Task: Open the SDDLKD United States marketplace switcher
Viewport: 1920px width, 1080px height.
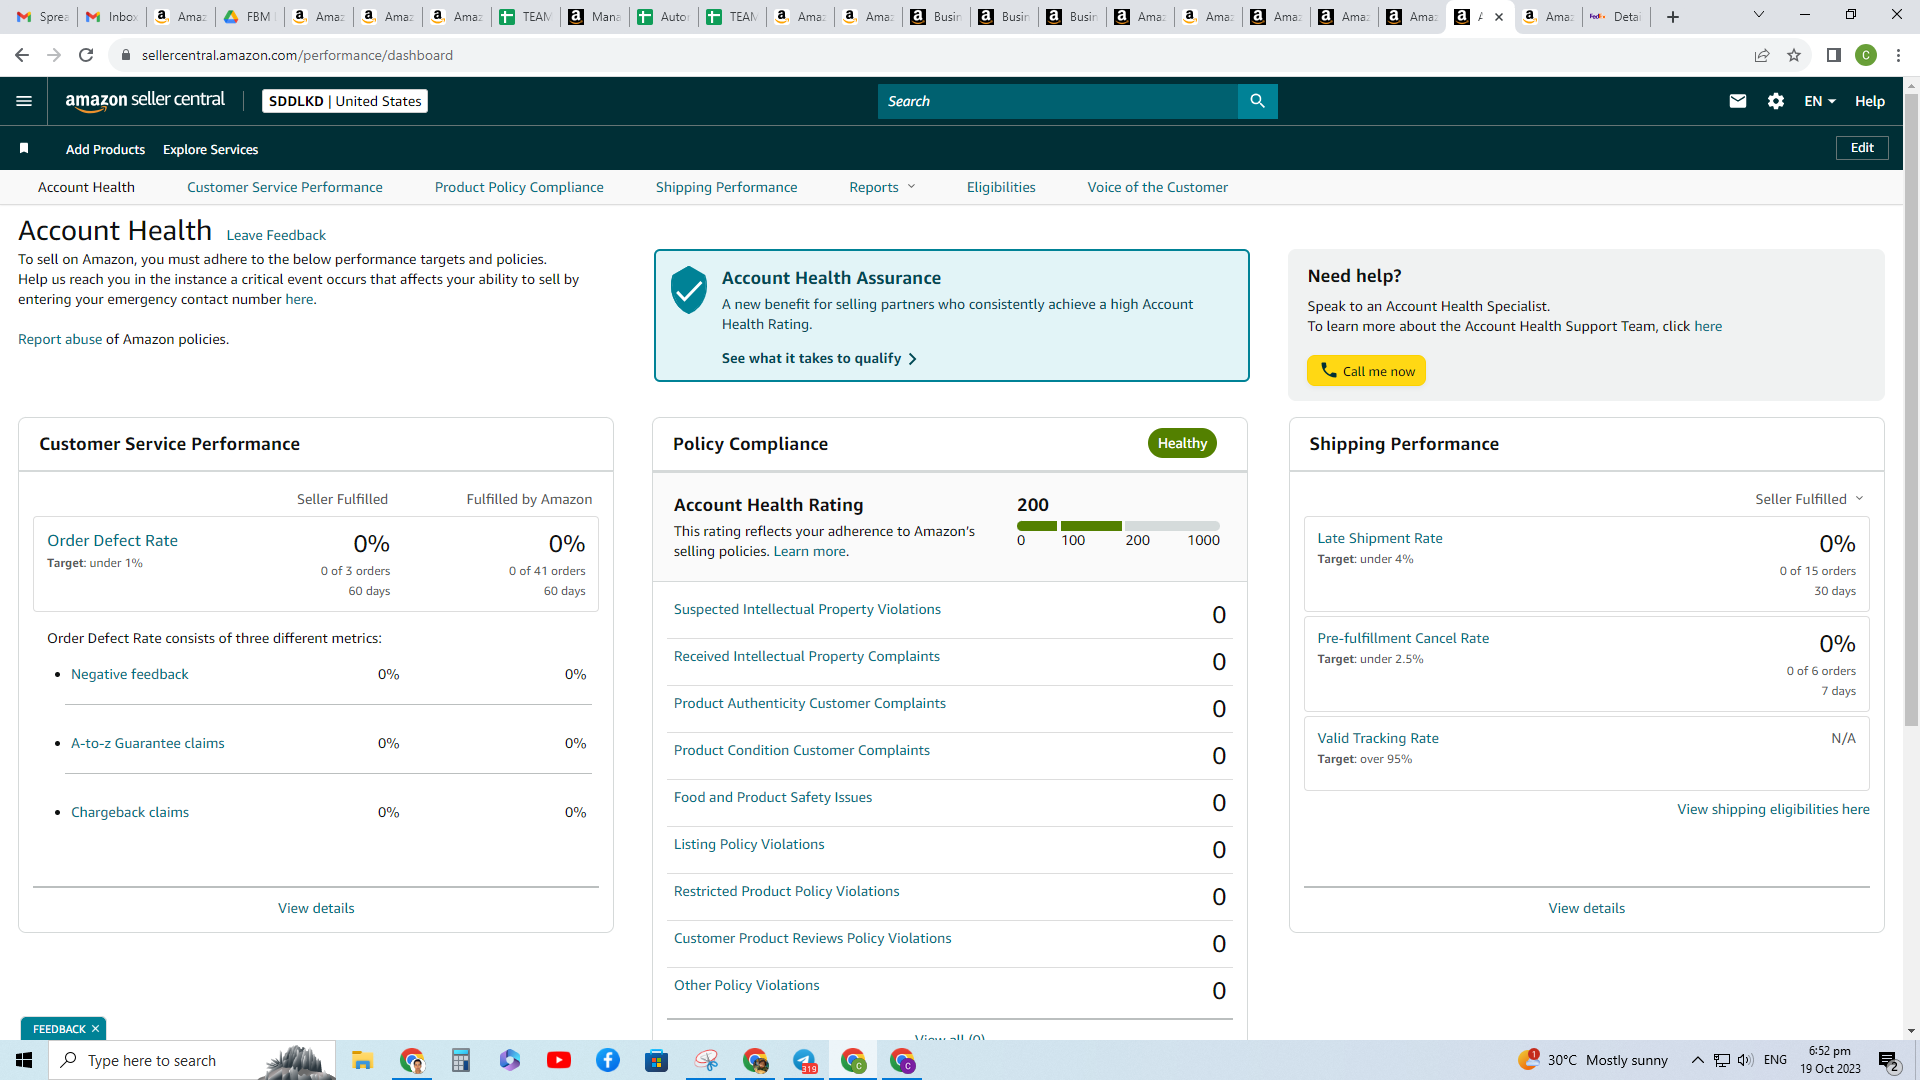Action: pyautogui.click(x=345, y=101)
